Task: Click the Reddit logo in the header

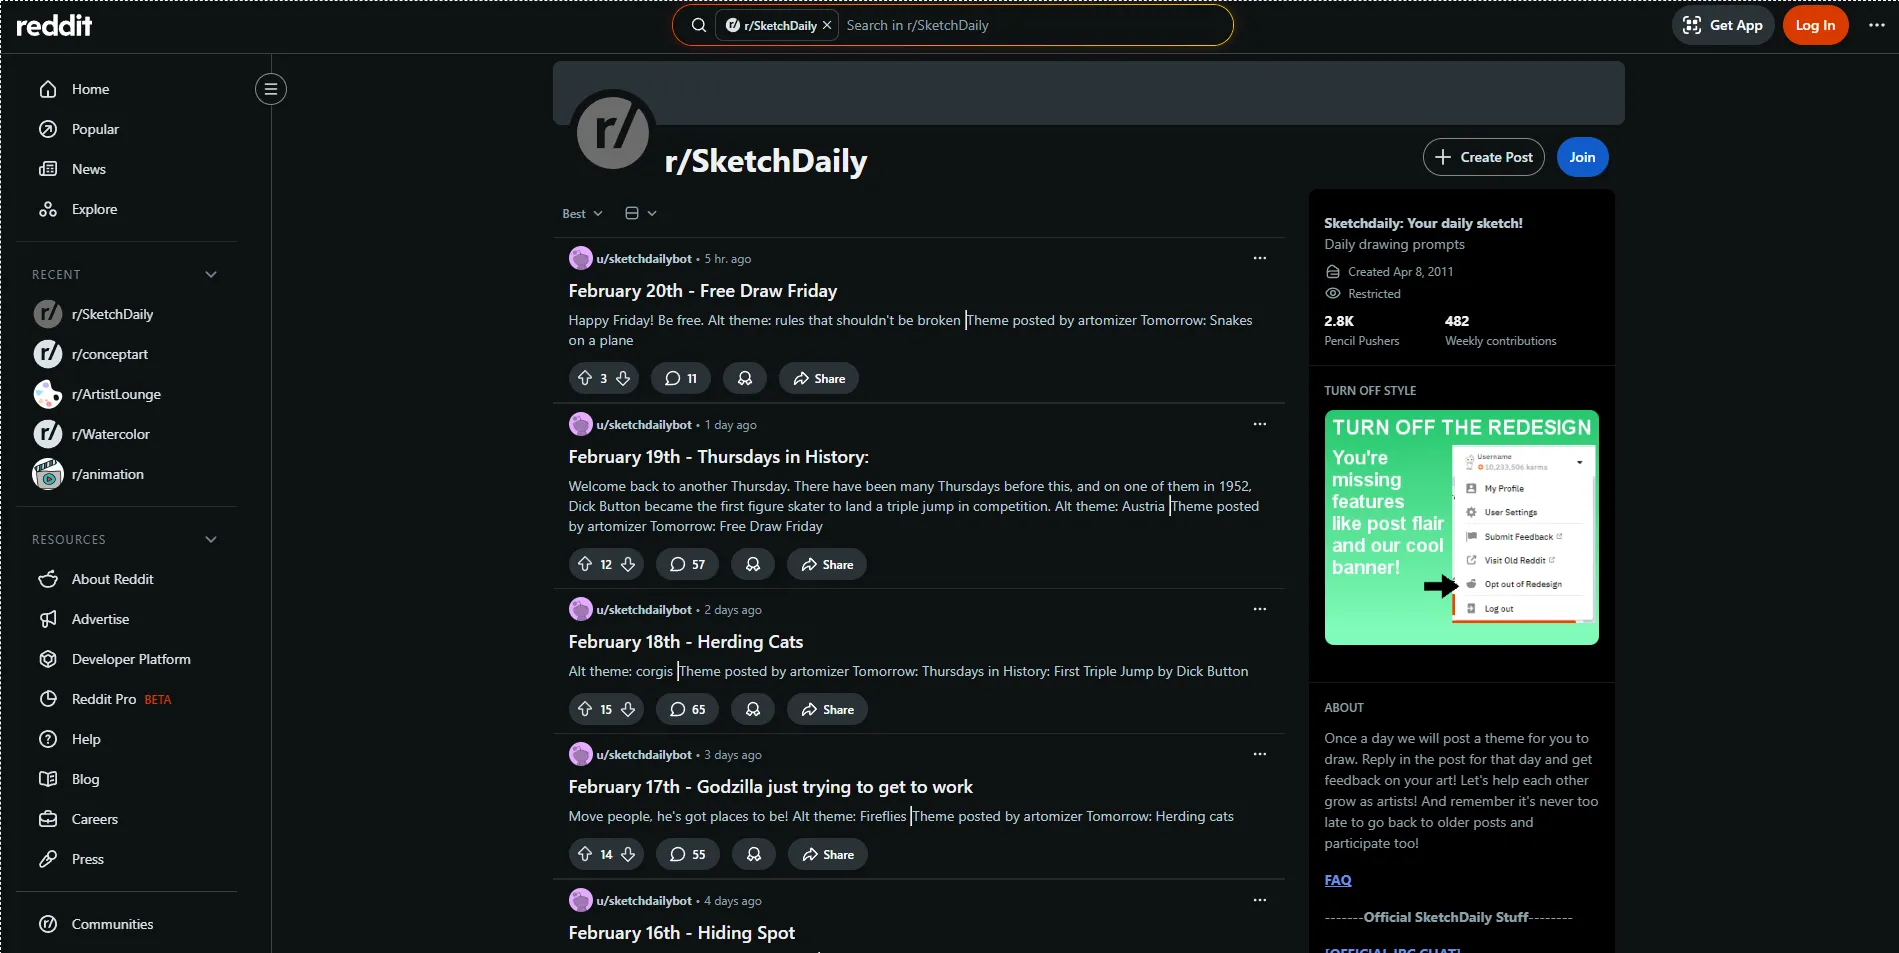Action: [54, 26]
